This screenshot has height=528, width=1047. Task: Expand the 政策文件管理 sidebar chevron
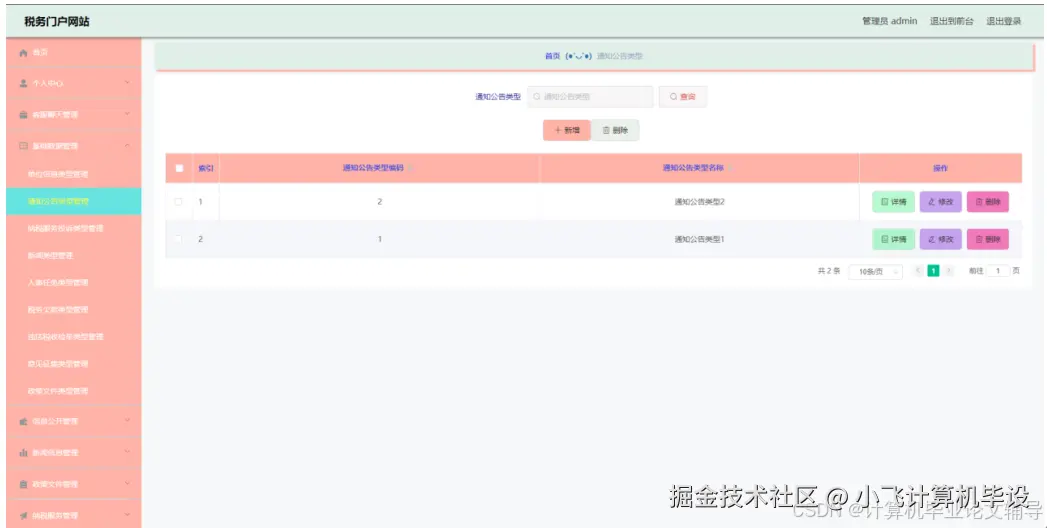coord(127,484)
